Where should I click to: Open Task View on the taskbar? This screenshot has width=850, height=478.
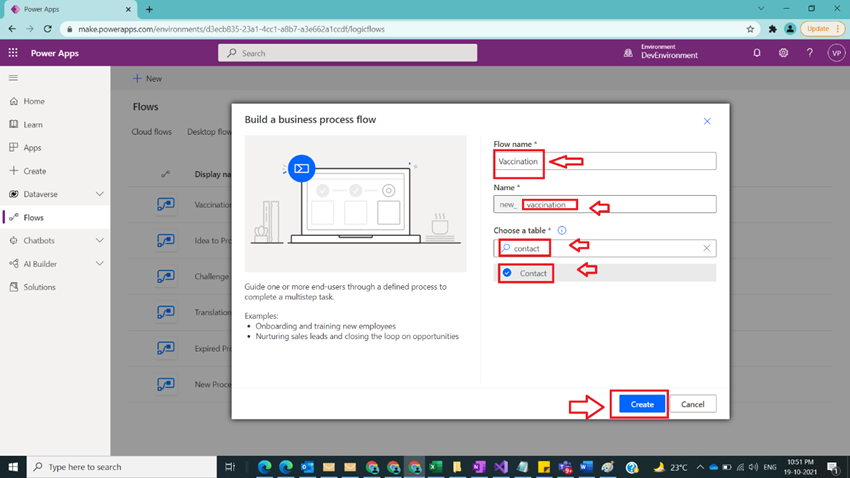230,467
